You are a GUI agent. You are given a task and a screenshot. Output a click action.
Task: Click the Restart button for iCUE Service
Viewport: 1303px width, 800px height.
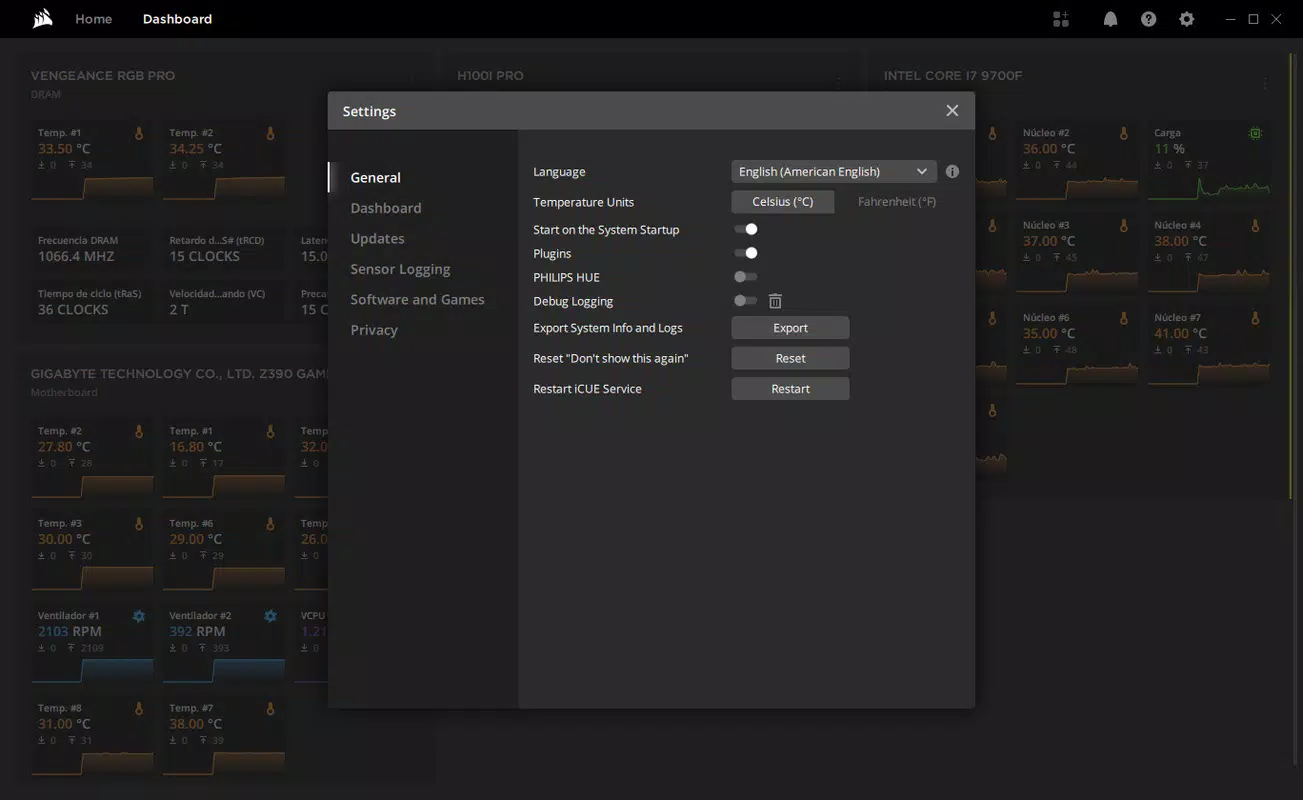790,389
